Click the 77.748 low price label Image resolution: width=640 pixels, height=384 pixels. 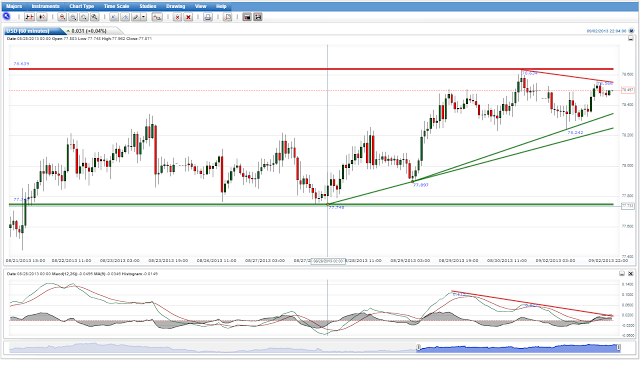pyautogui.click(x=336, y=207)
